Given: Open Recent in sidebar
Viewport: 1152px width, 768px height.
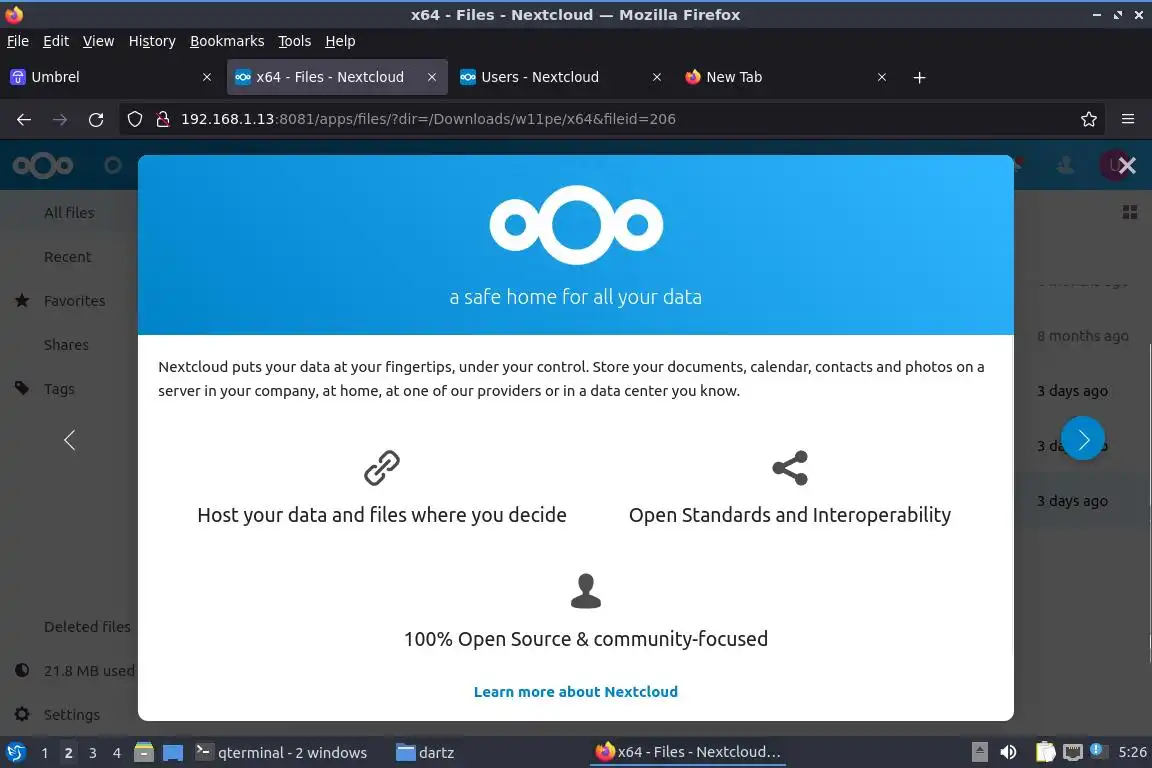Looking at the screenshot, I should point(68,256).
